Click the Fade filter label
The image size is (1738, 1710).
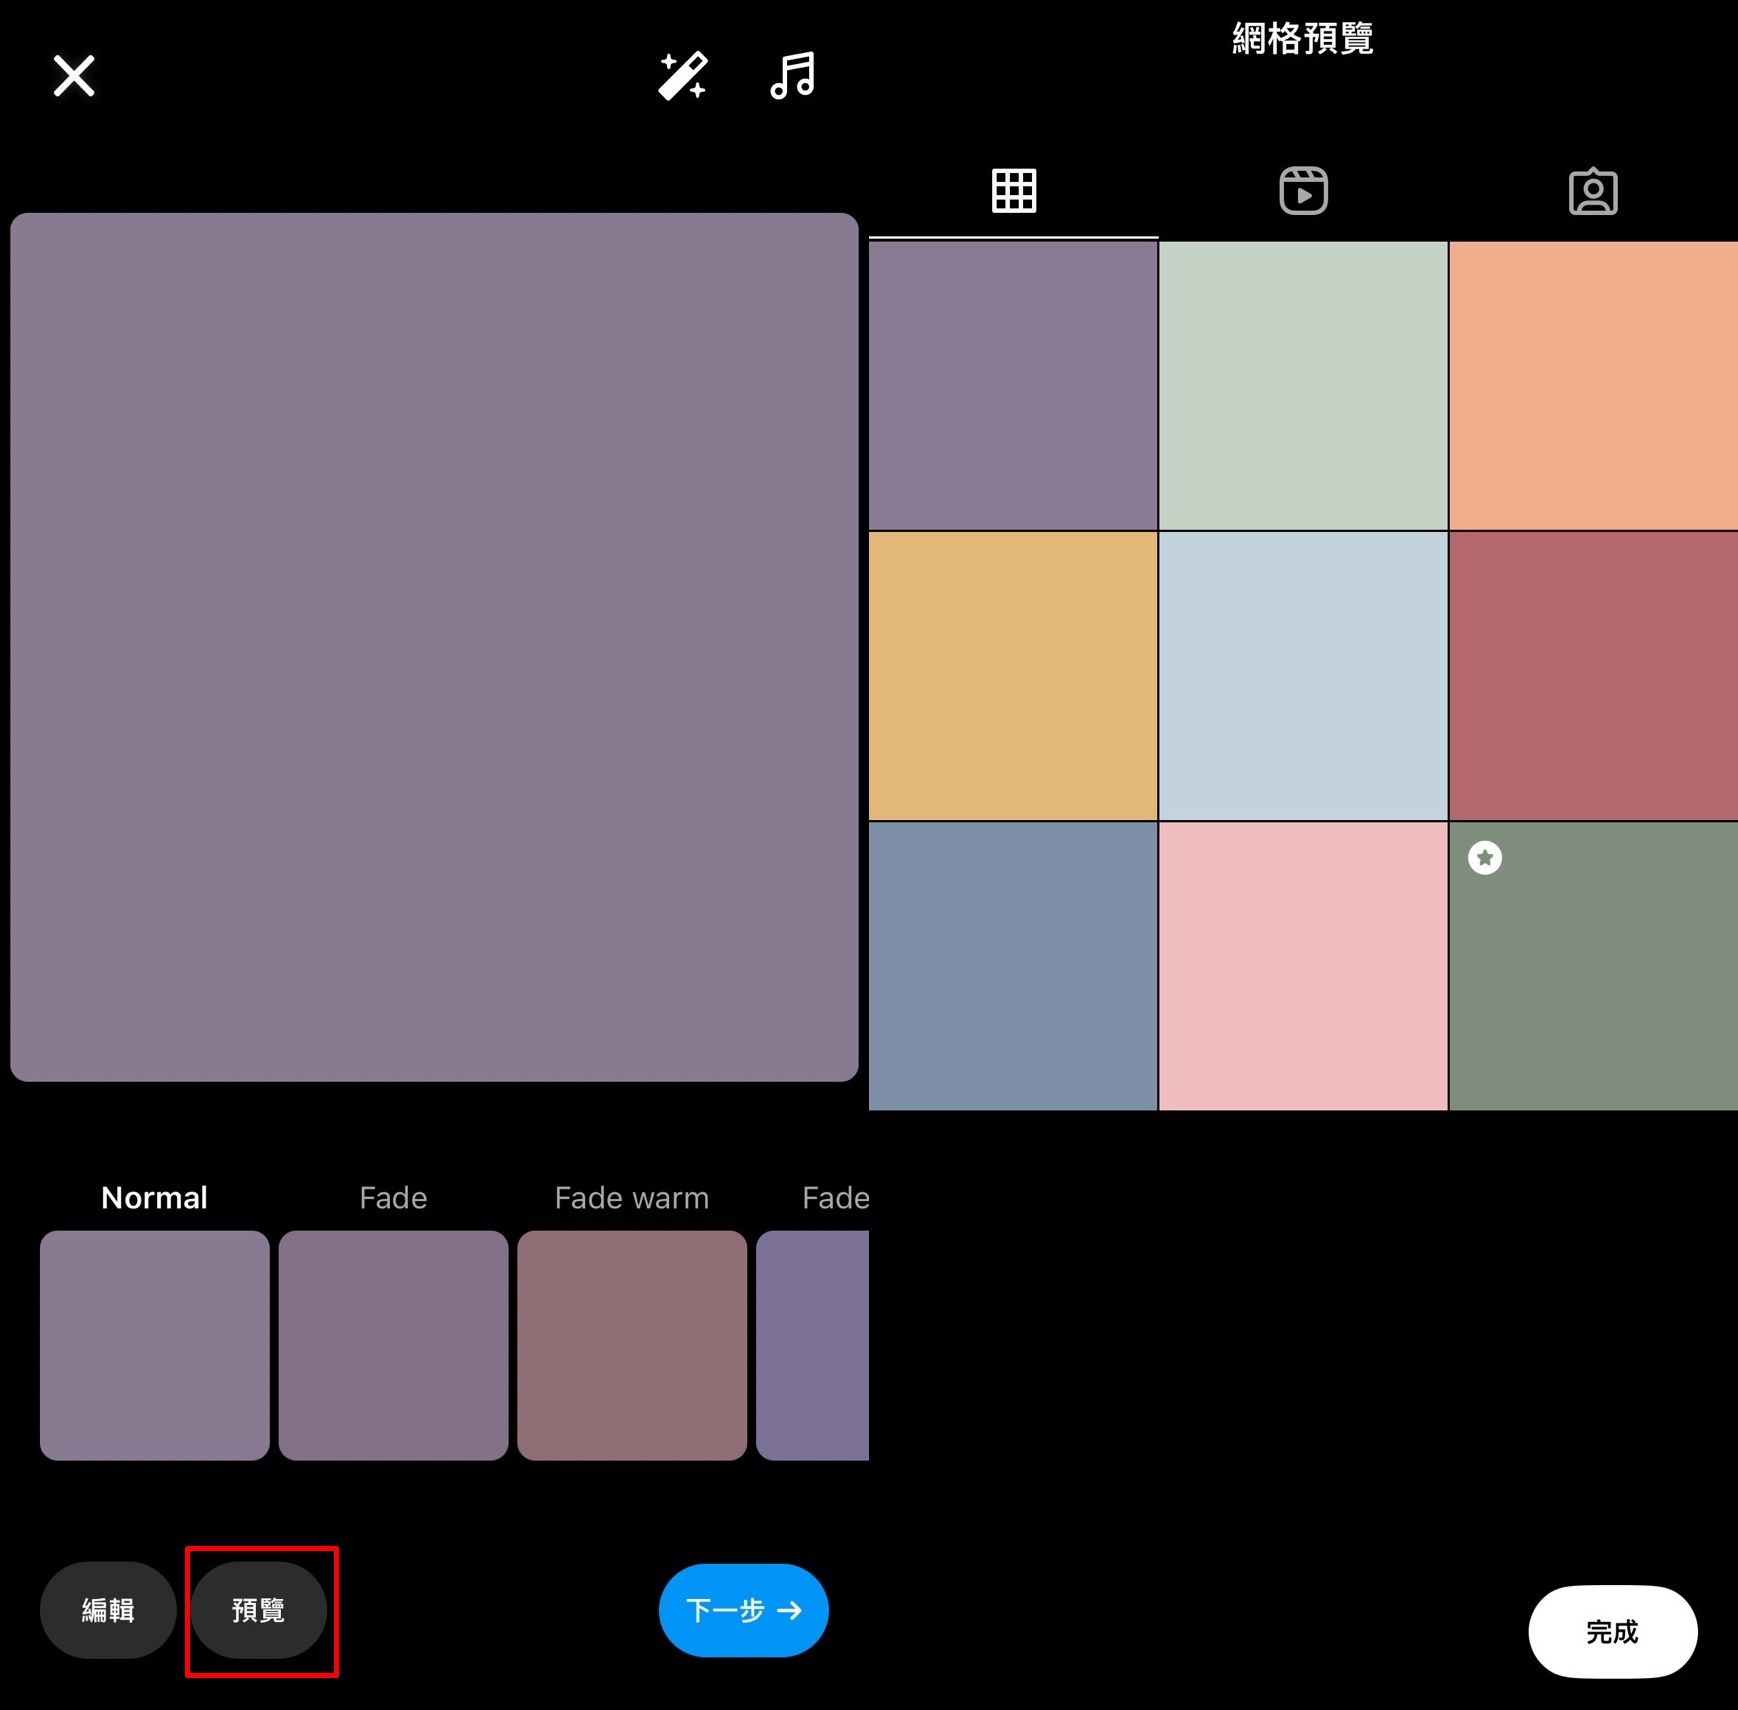[x=393, y=1197]
